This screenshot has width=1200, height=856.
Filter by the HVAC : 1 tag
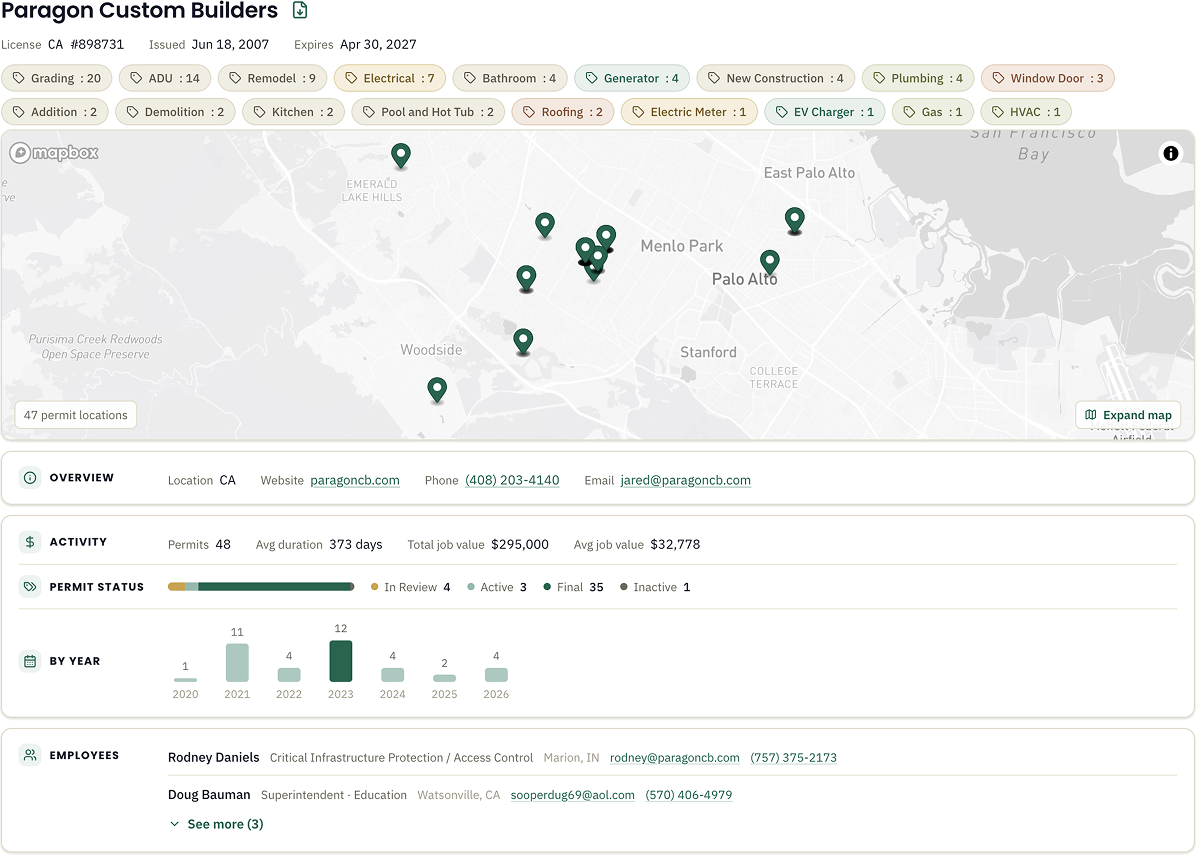[x=1027, y=112]
